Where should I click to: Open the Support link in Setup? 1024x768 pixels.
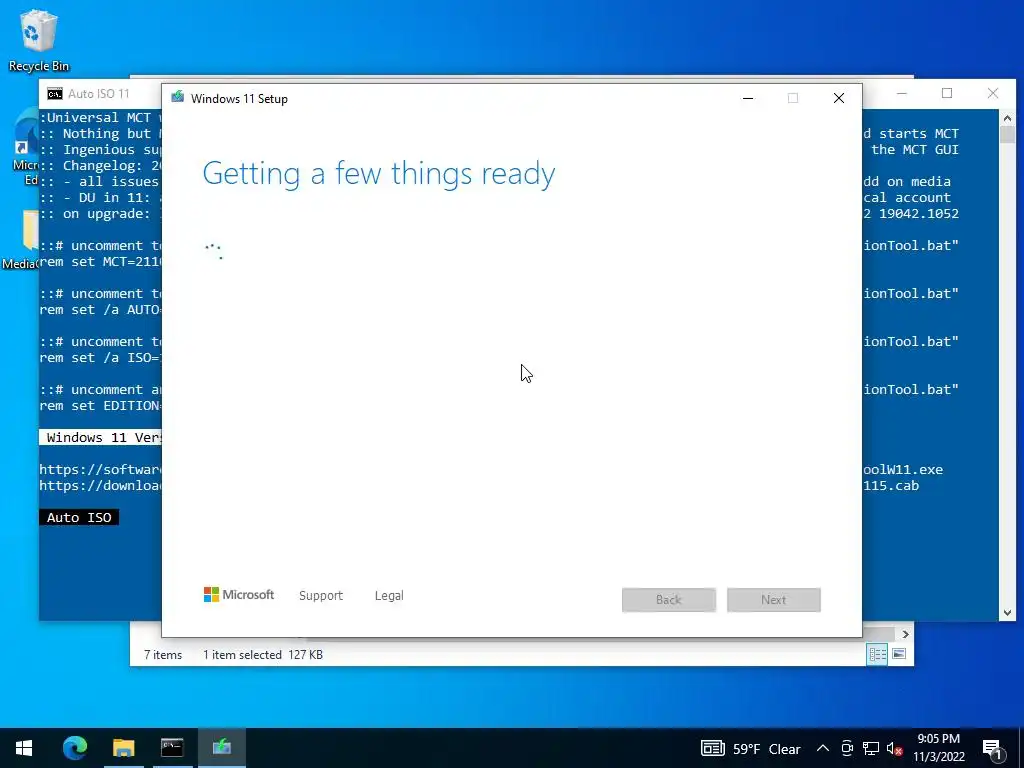321,596
